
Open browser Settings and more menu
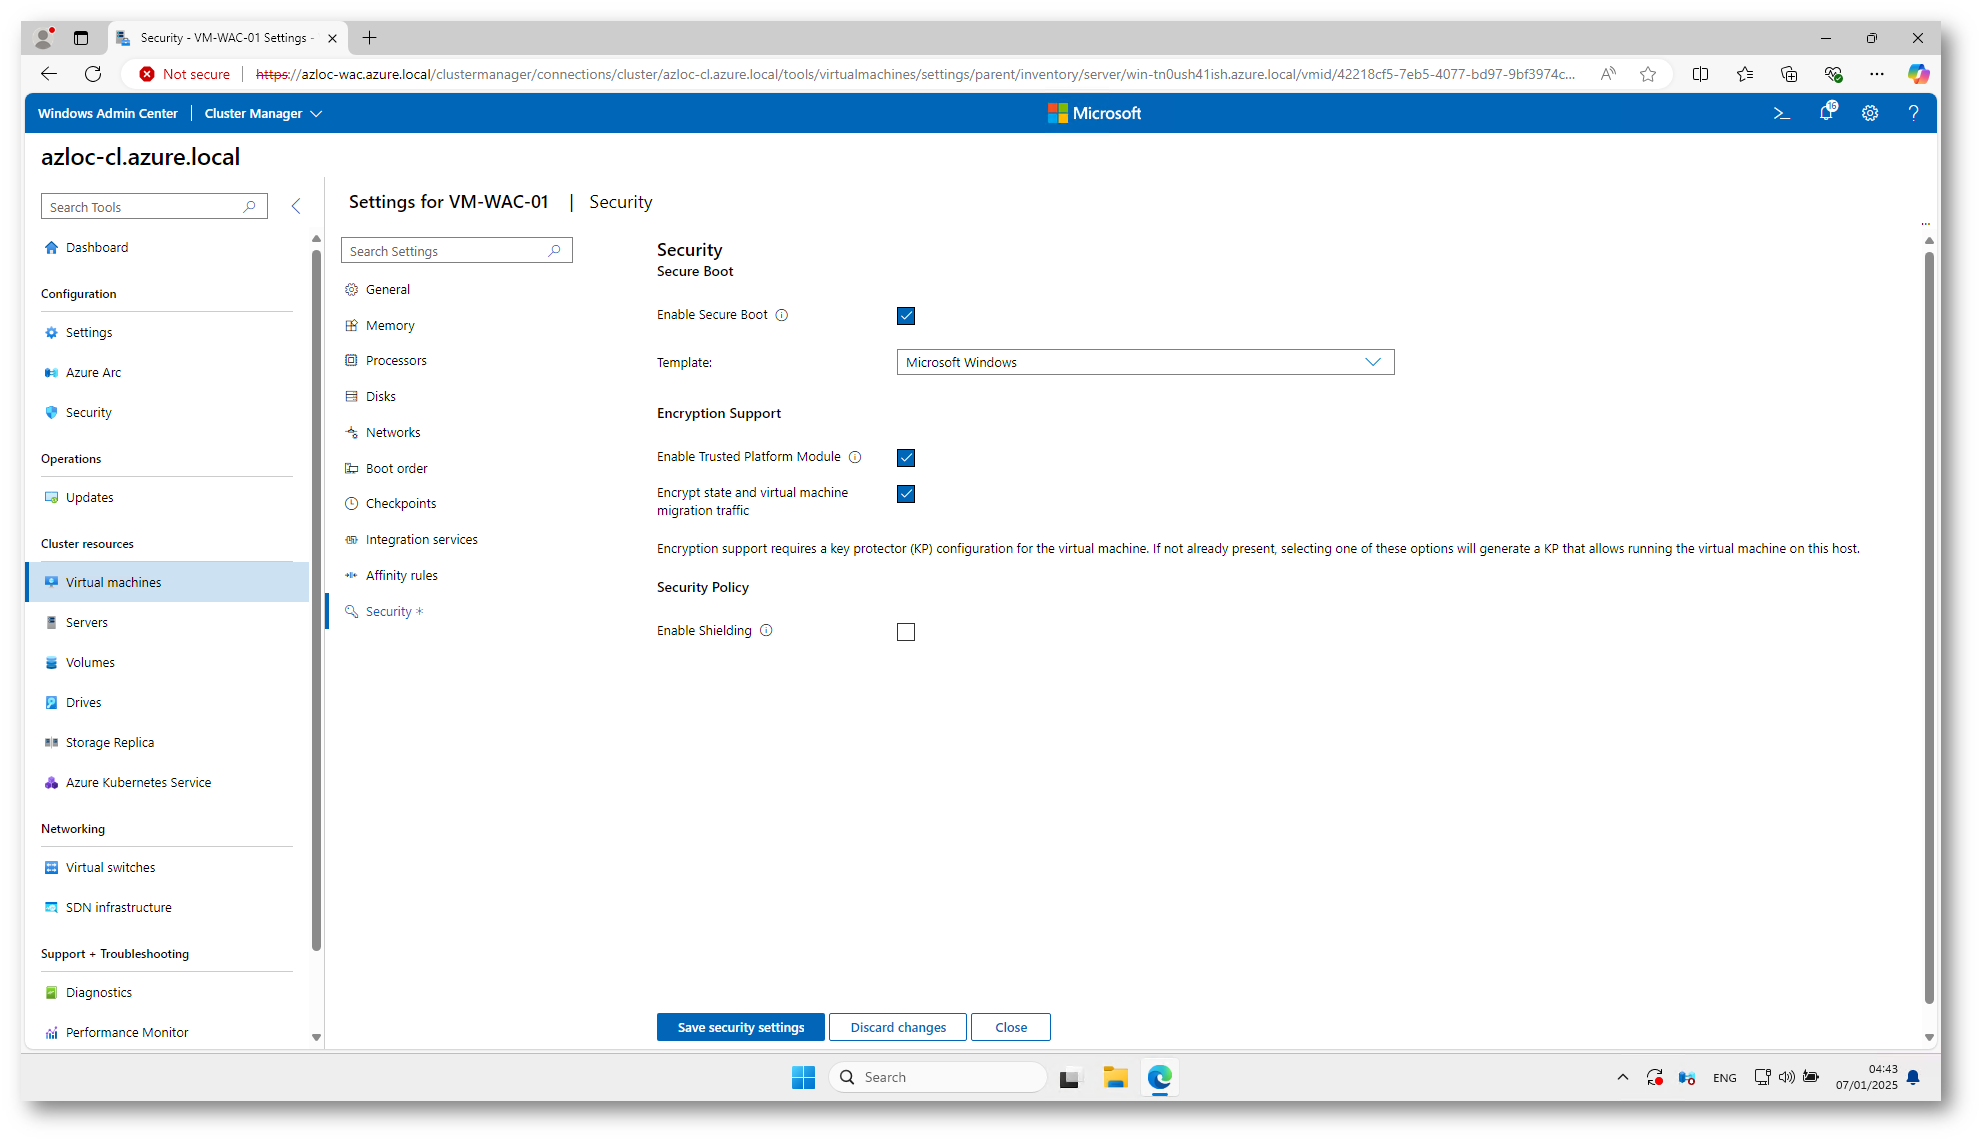(1877, 74)
